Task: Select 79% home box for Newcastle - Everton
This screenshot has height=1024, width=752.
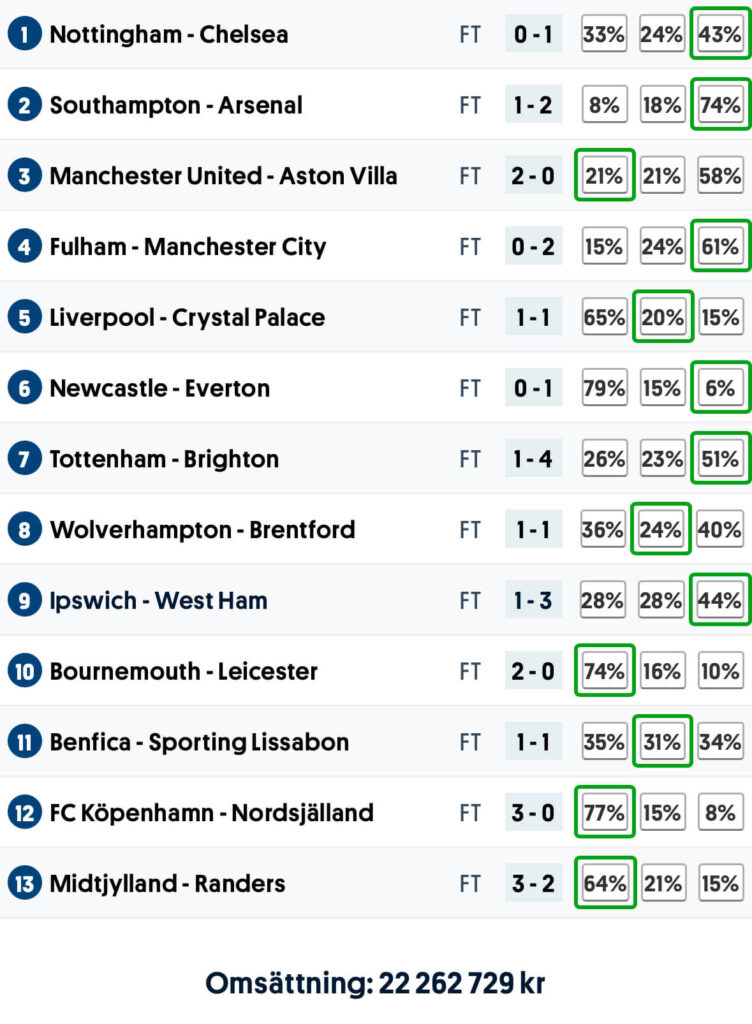Action: click(604, 389)
